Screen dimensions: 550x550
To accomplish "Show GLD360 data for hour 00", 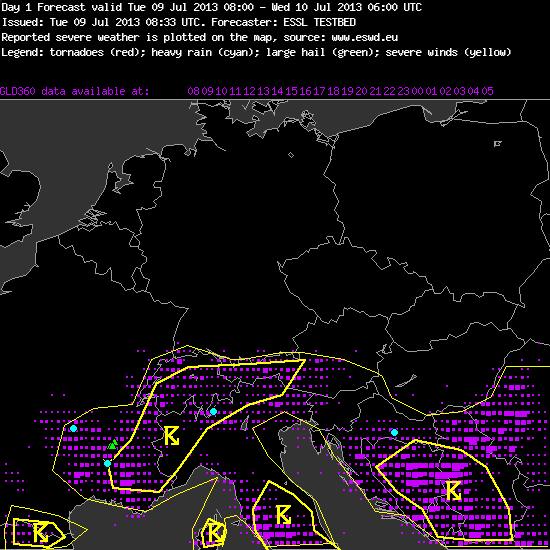I will tap(417, 91).
